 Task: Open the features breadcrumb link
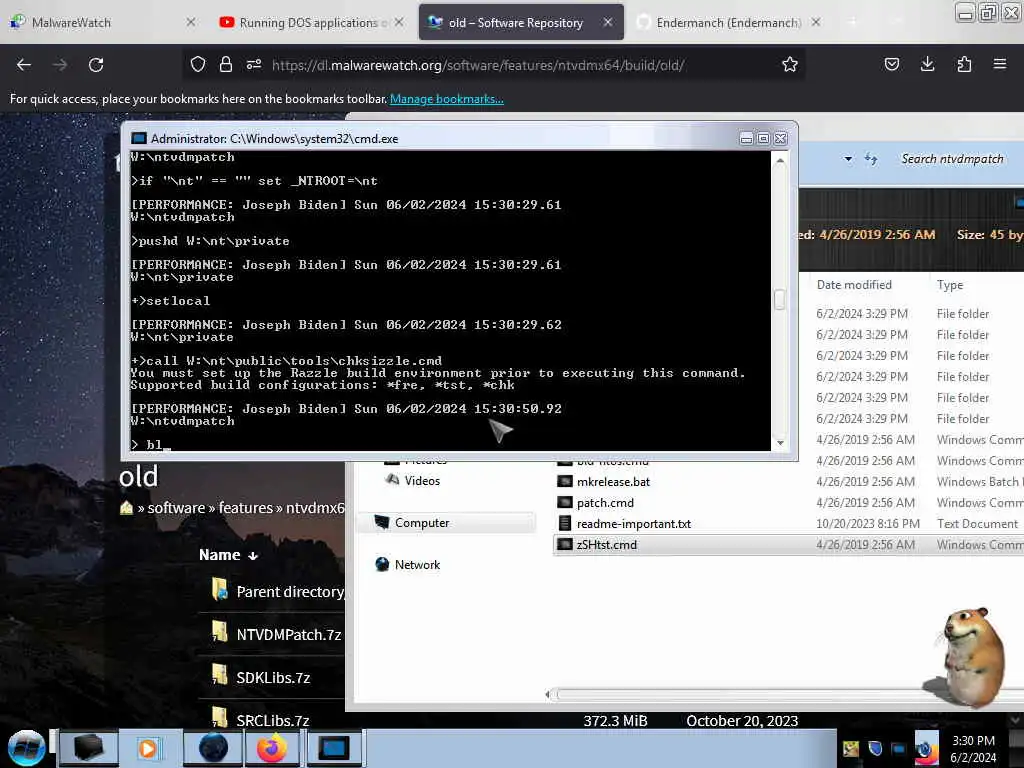tap(246, 507)
